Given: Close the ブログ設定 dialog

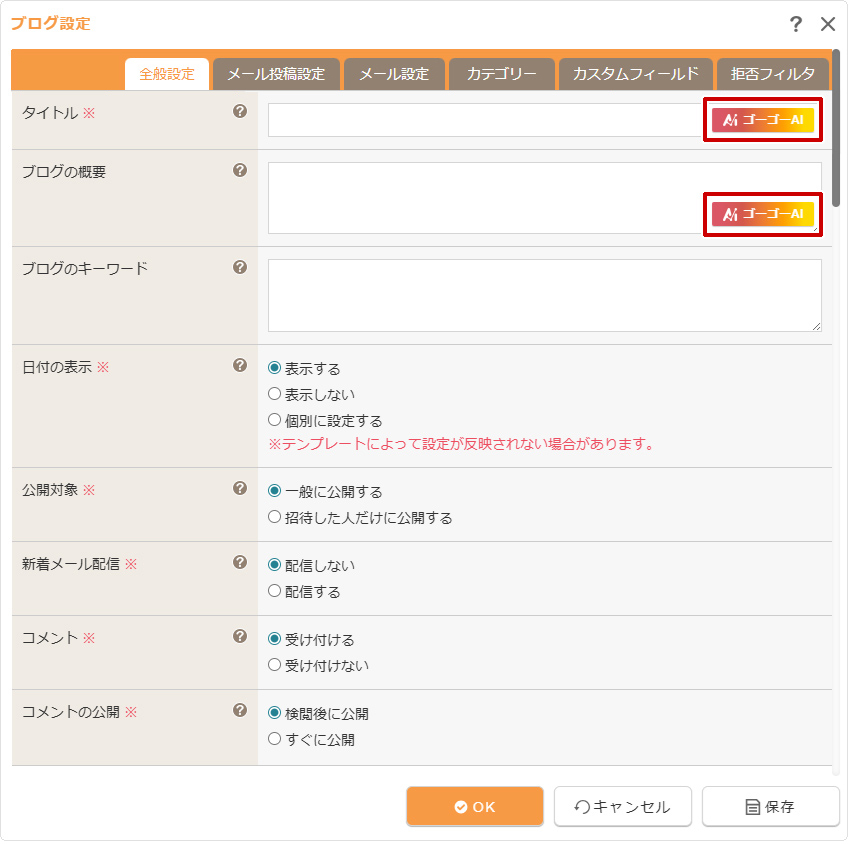Looking at the screenshot, I should [827, 24].
